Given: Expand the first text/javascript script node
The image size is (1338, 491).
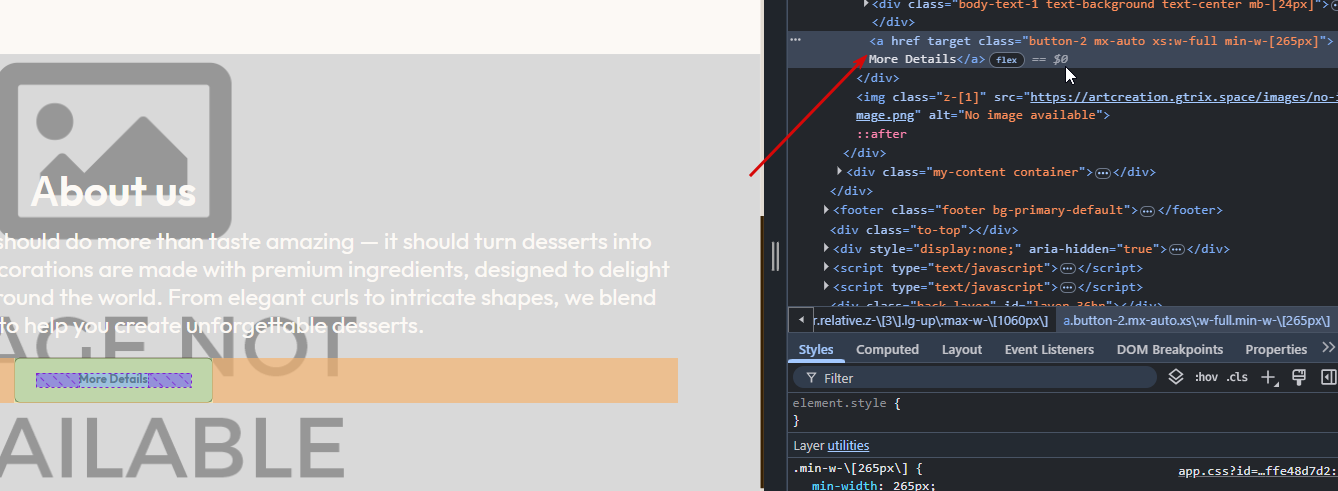Looking at the screenshot, I should click(827, 267).
